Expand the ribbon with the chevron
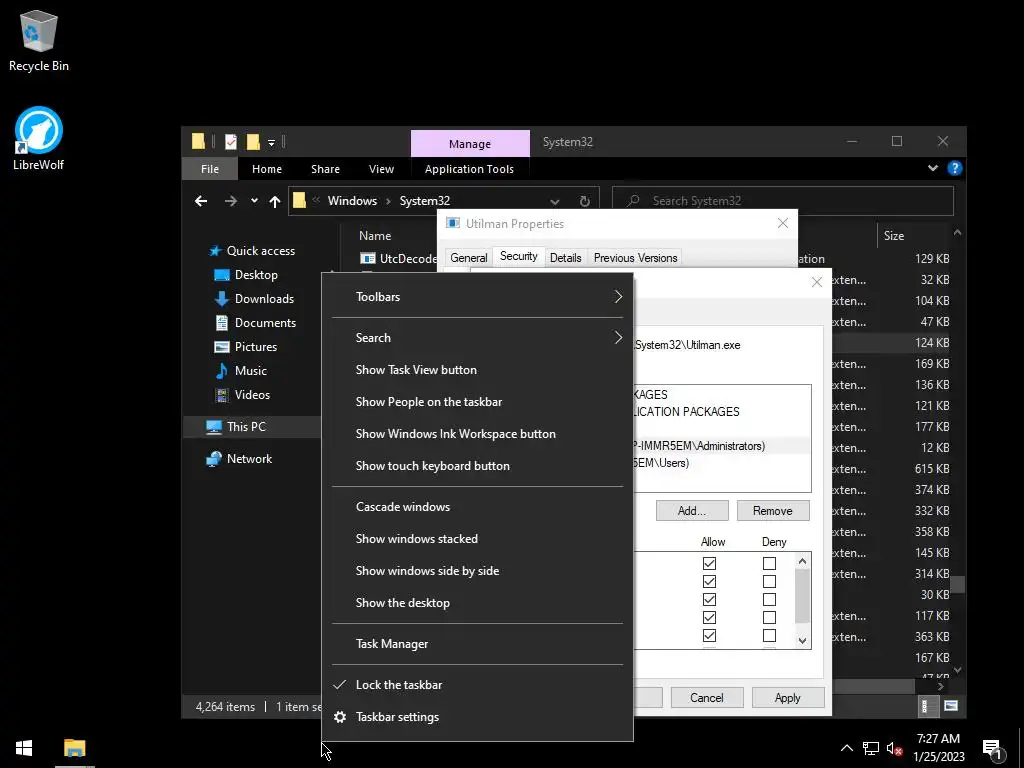Image resolution: width=1024 pixels, height=768 pixels. (933, 168)
